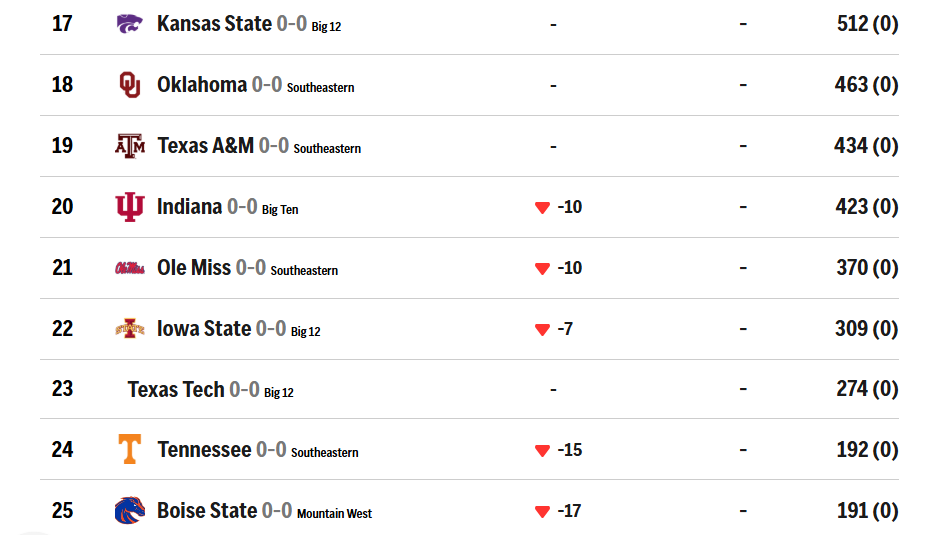Open the Oklahoma team link
The width and height of the screenshot is (945, 535).
tap(202, 84)
